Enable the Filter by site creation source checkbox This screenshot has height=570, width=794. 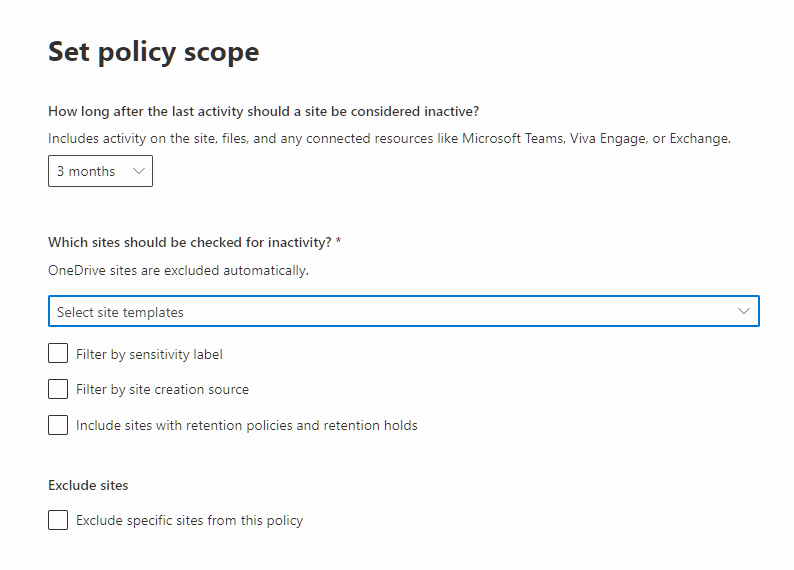coord(58,389)
